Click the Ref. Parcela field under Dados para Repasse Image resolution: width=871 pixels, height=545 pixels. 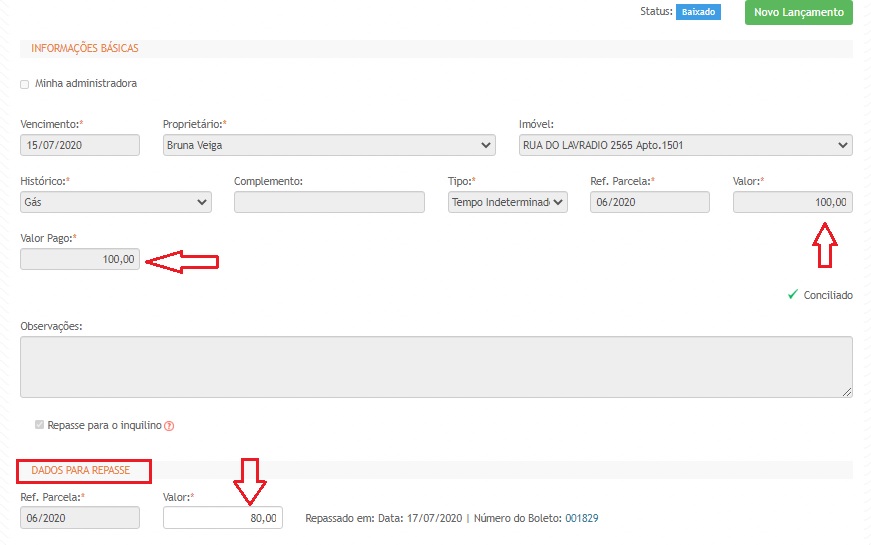pos(80,517)
